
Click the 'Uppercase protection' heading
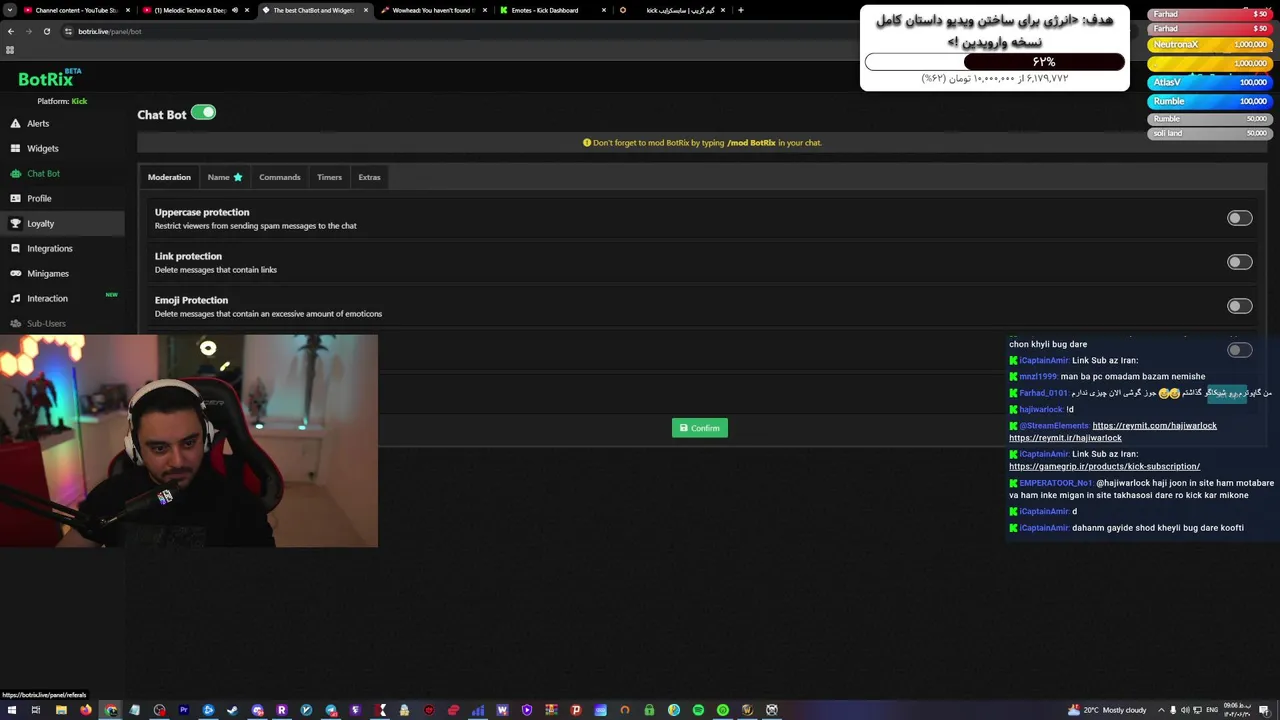tap(202, 212)
